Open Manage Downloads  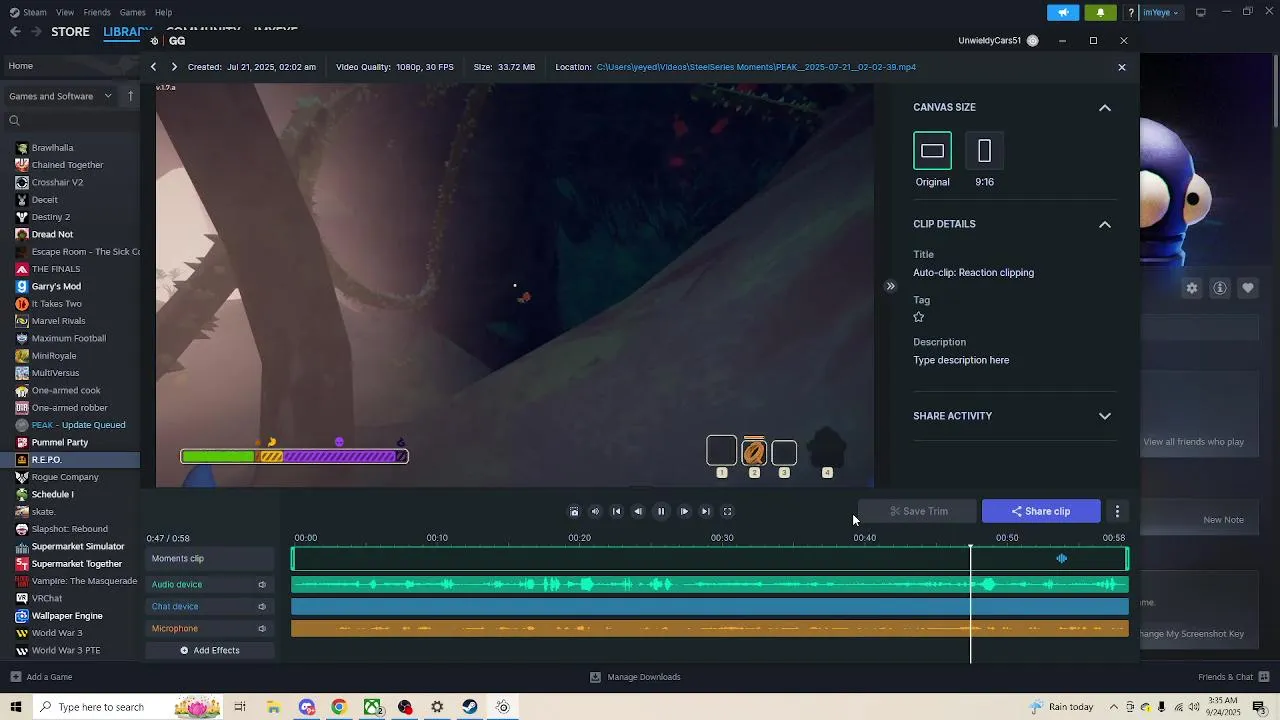pyautogui.click(x=635, y=677)
